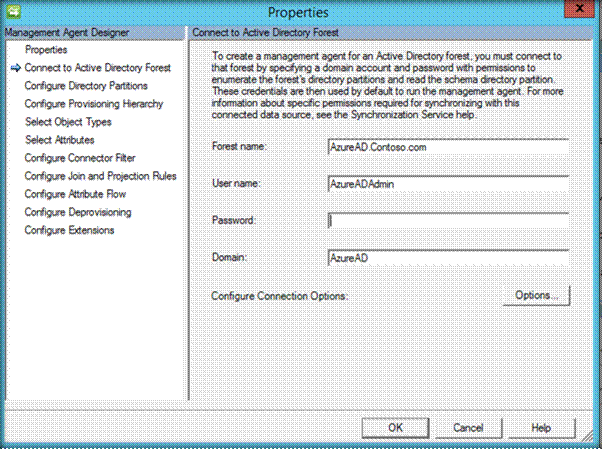Close the Properties dialog window
This screenshot has height=449, width=602.
[579, 8]
